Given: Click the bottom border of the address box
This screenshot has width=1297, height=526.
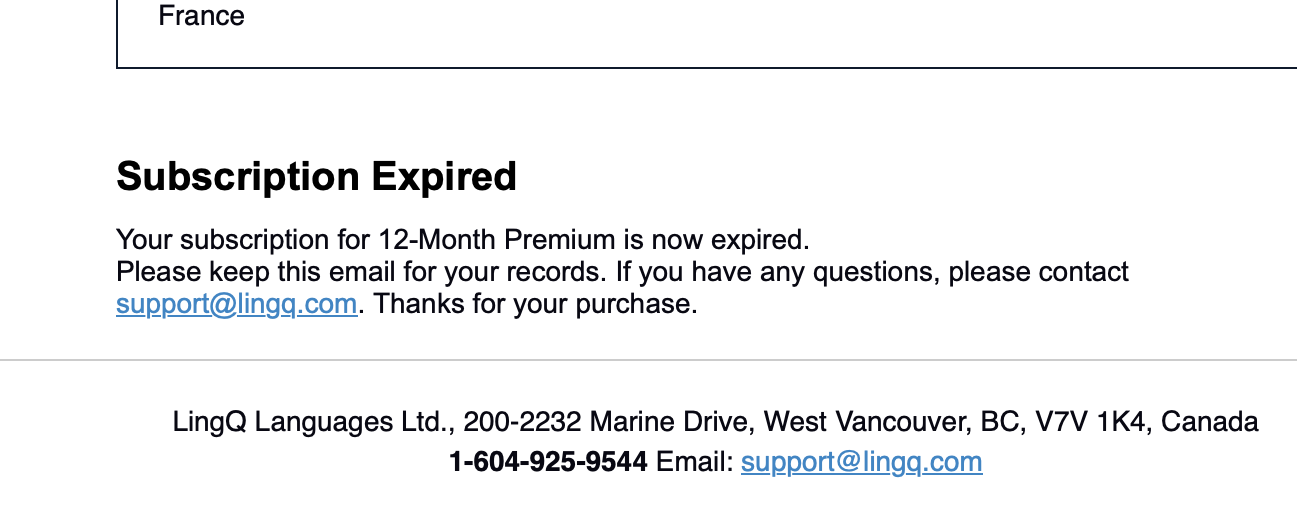Looking at the screenshot, I should (x=700, y=68).
